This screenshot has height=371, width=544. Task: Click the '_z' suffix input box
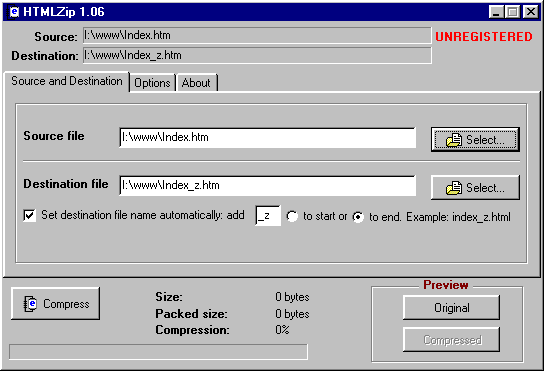268,216
